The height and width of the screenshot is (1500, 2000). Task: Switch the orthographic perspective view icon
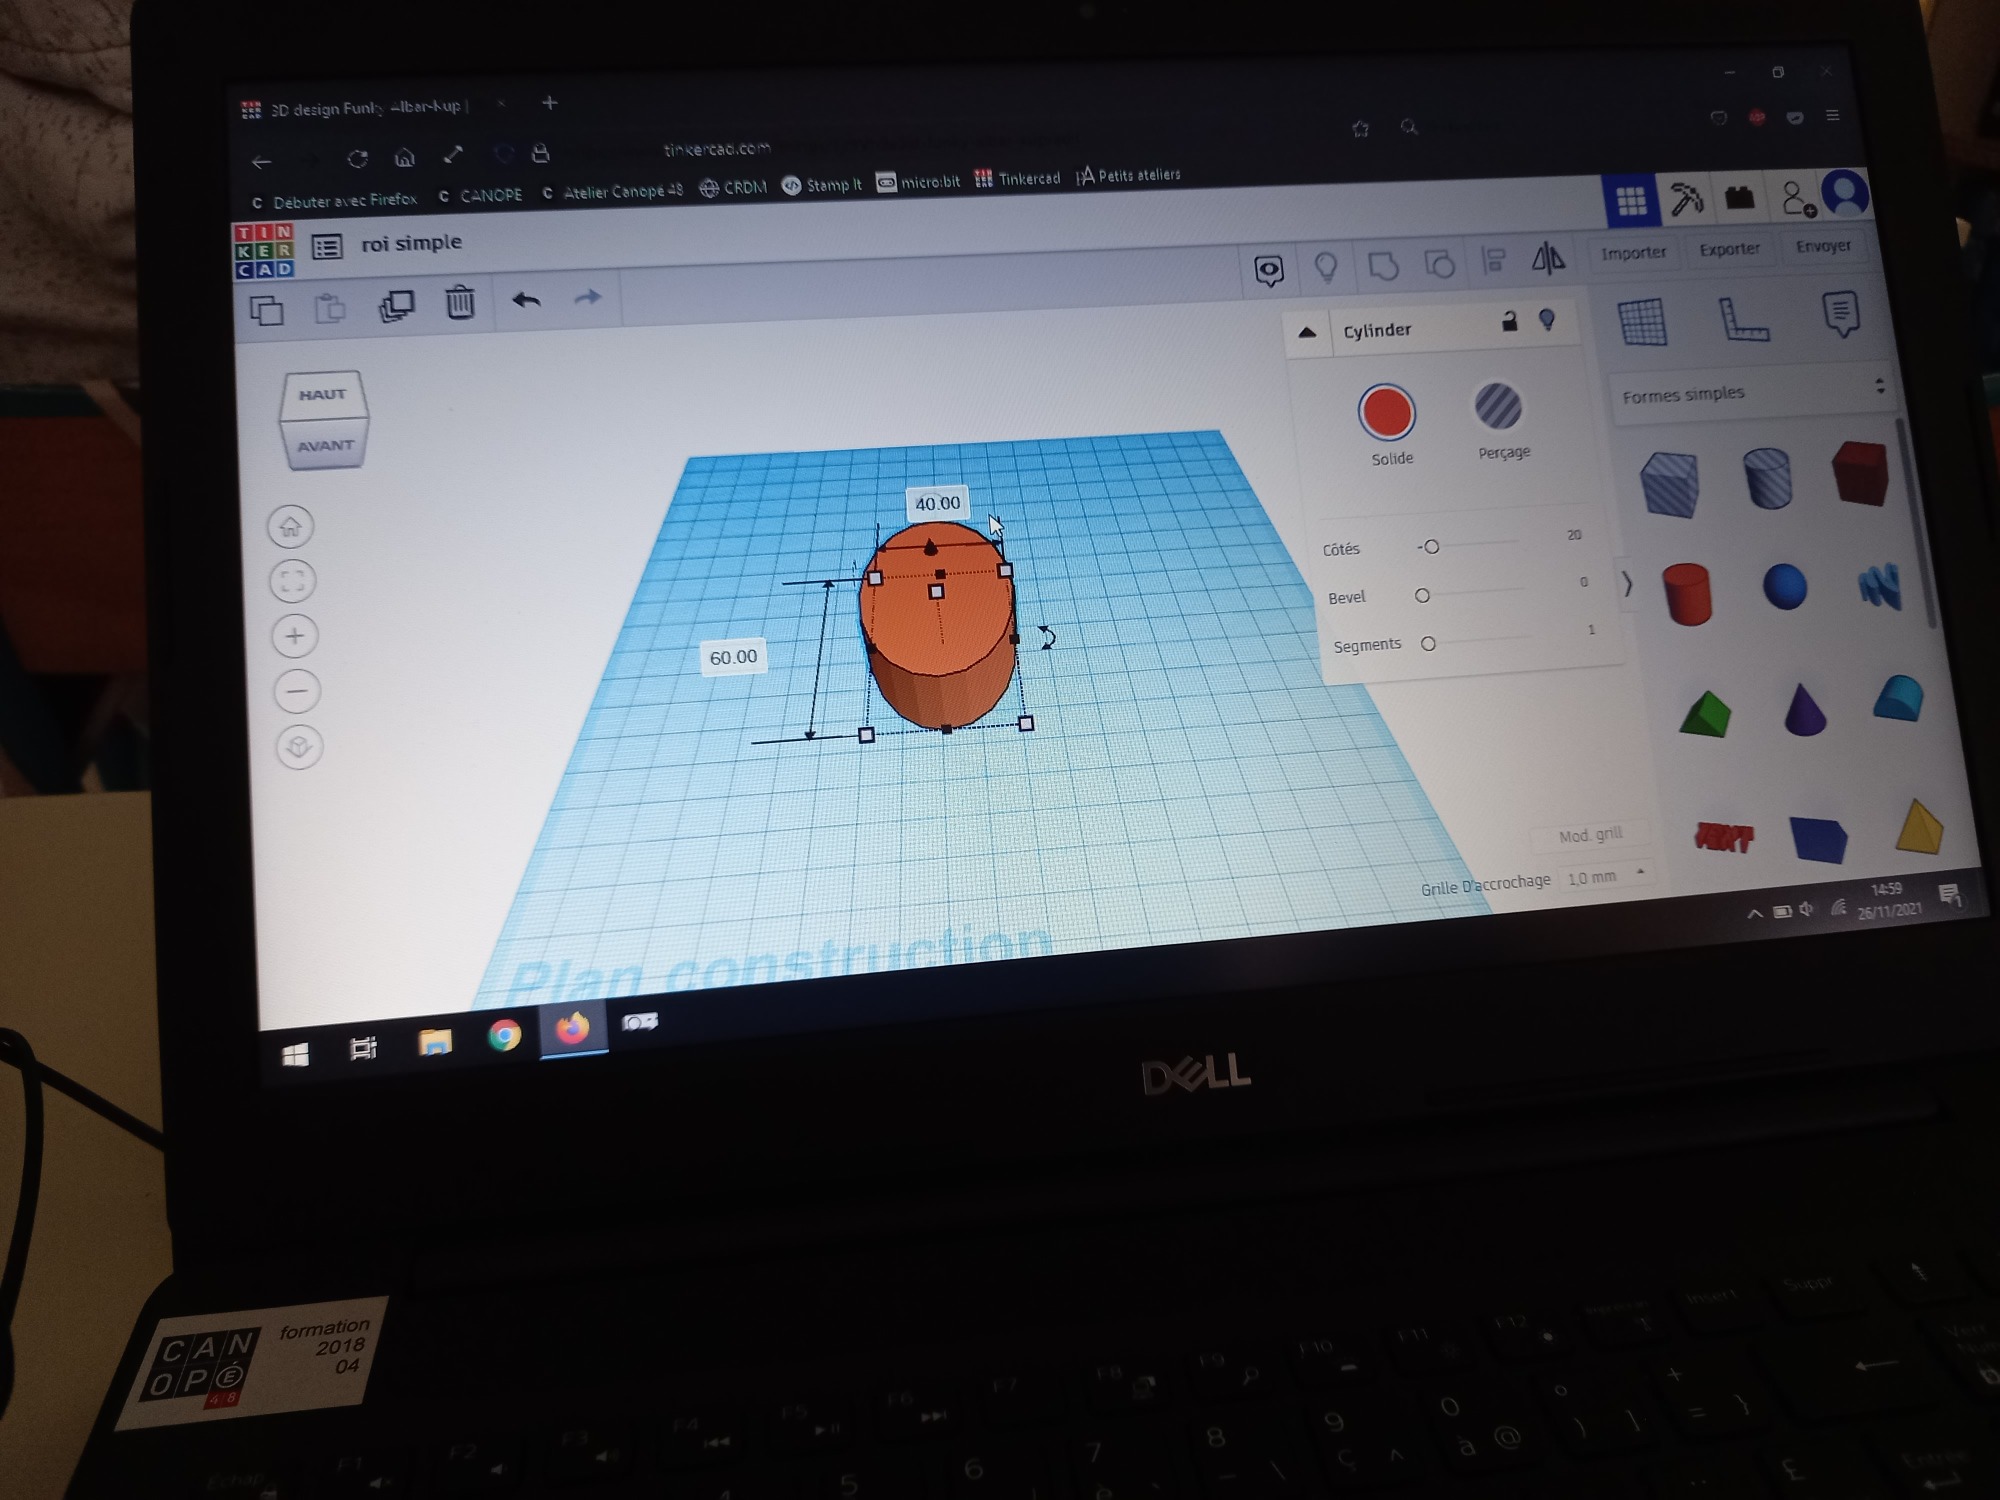pos(299,747)
